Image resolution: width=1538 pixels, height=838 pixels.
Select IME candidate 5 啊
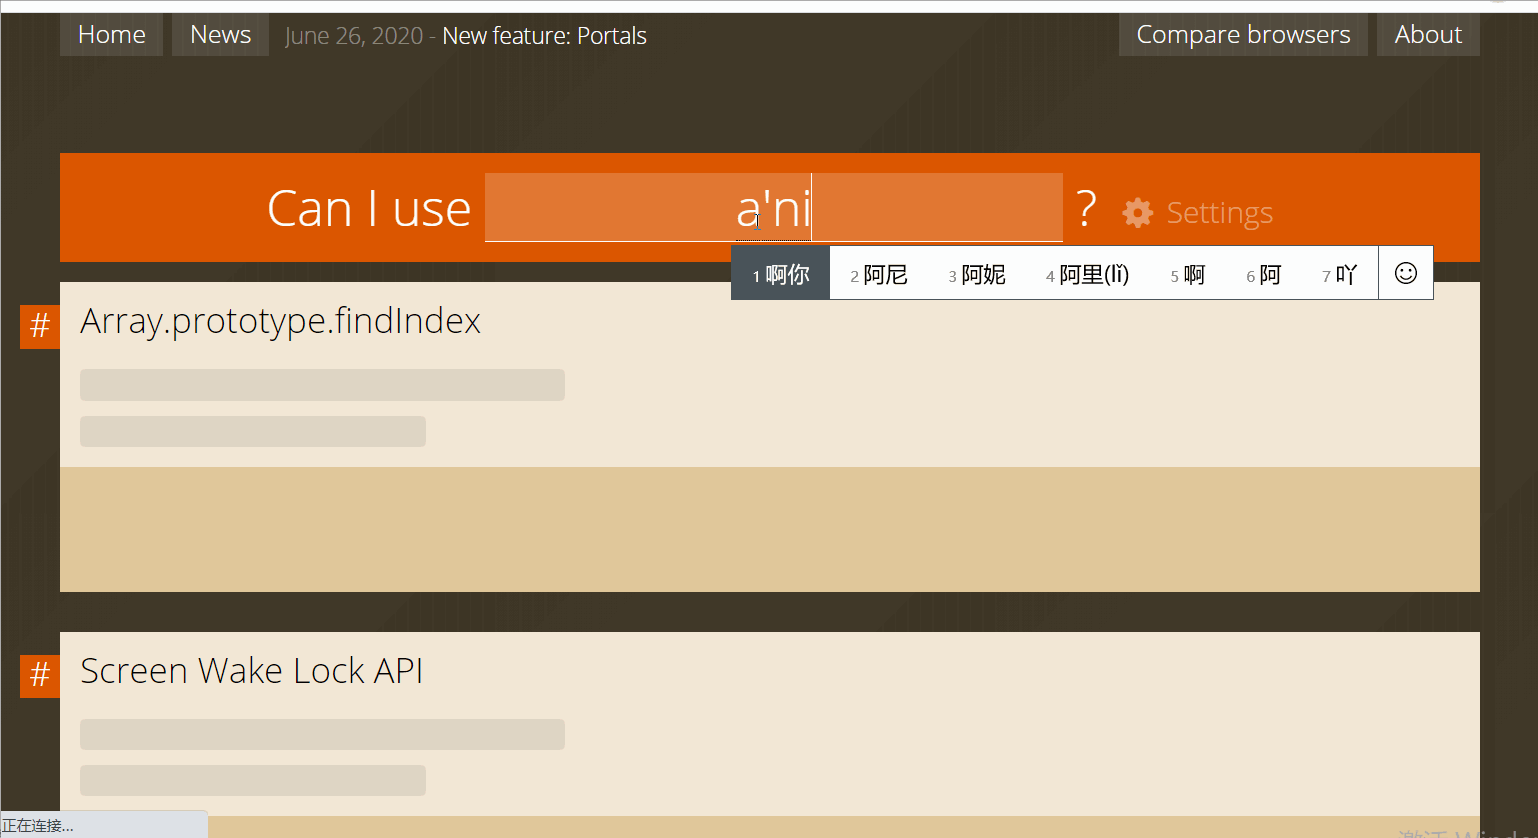1188,274
